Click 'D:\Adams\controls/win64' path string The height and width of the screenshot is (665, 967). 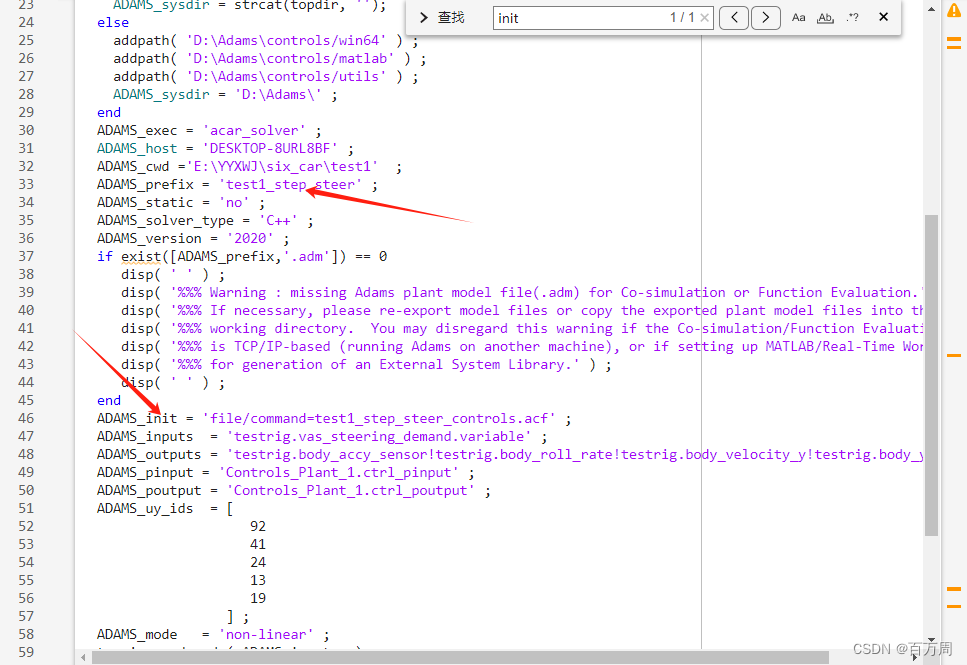(x=286, y=41)
